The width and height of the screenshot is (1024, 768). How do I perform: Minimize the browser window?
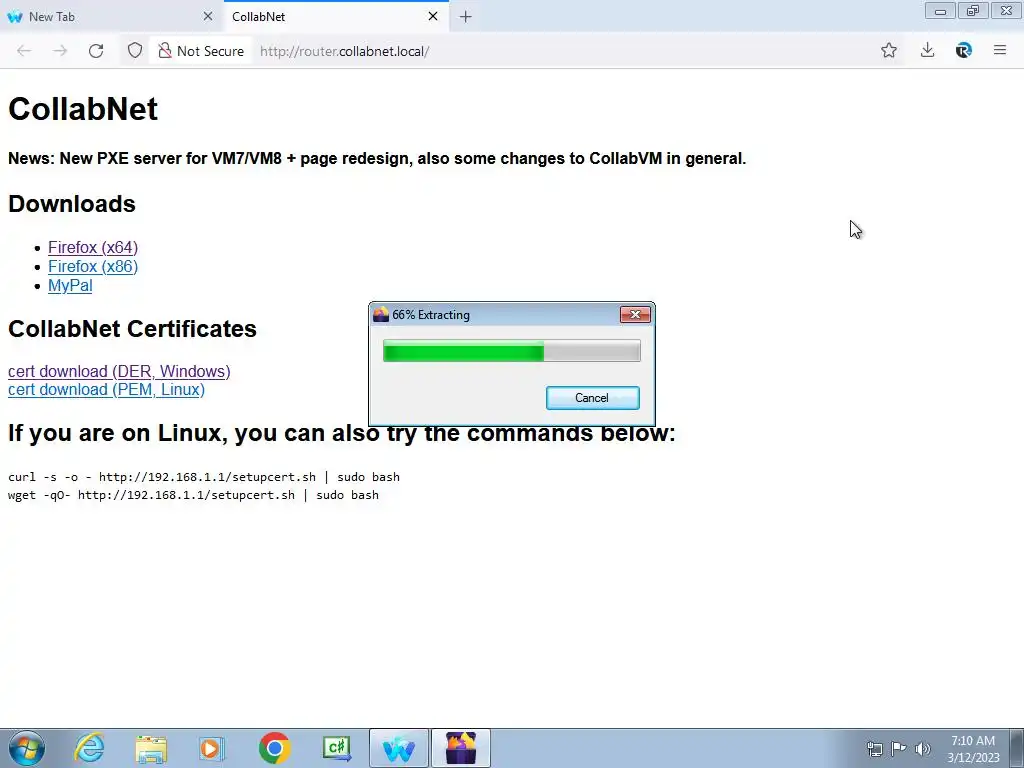(x=940, y=11)
